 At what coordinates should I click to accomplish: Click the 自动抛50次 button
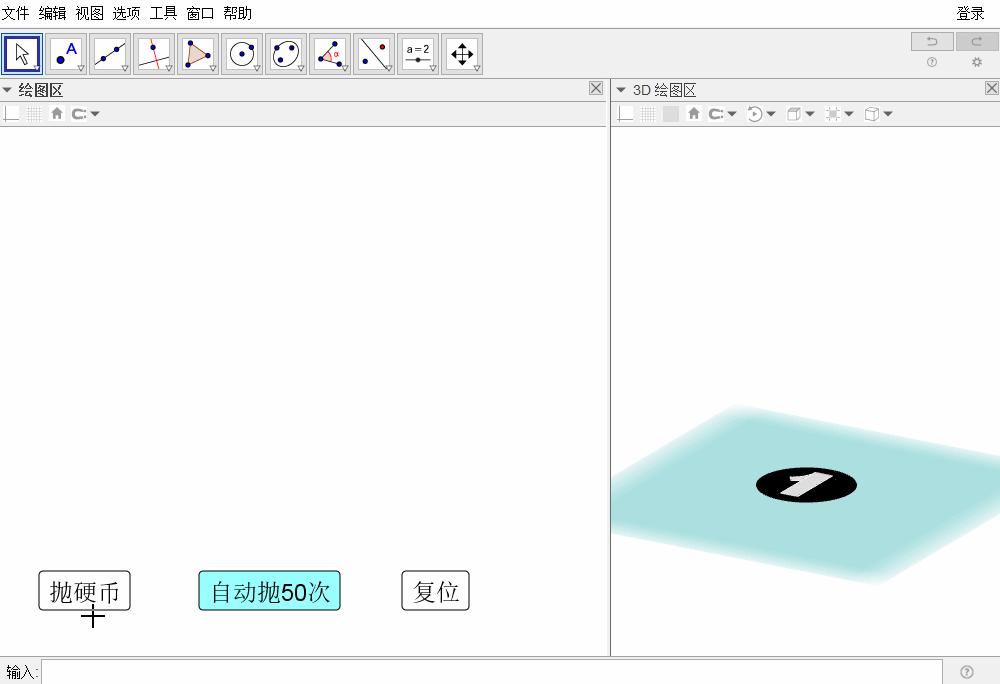[x=270, y=591]
